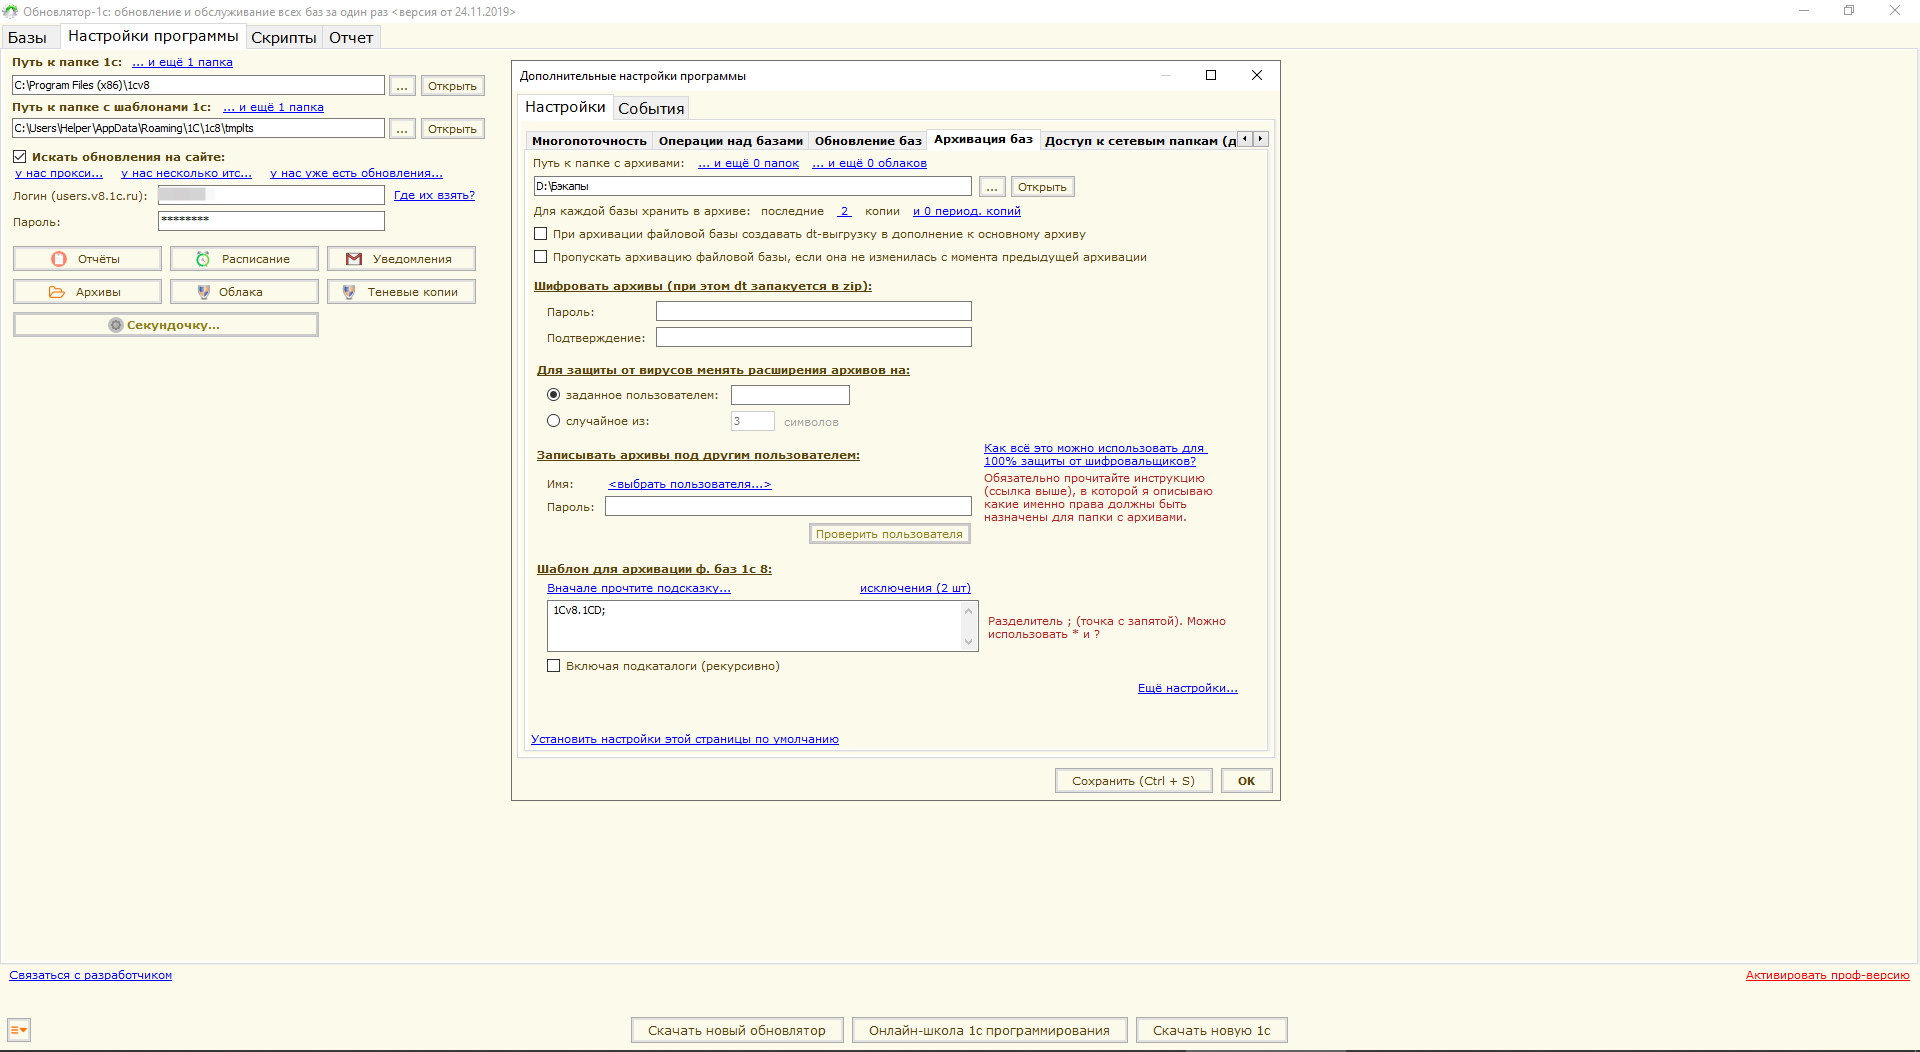Click the orange menu icon at bottom left
Image resolution: width=1920 pixels, height=1052 pixels.
coord(18,1029)
